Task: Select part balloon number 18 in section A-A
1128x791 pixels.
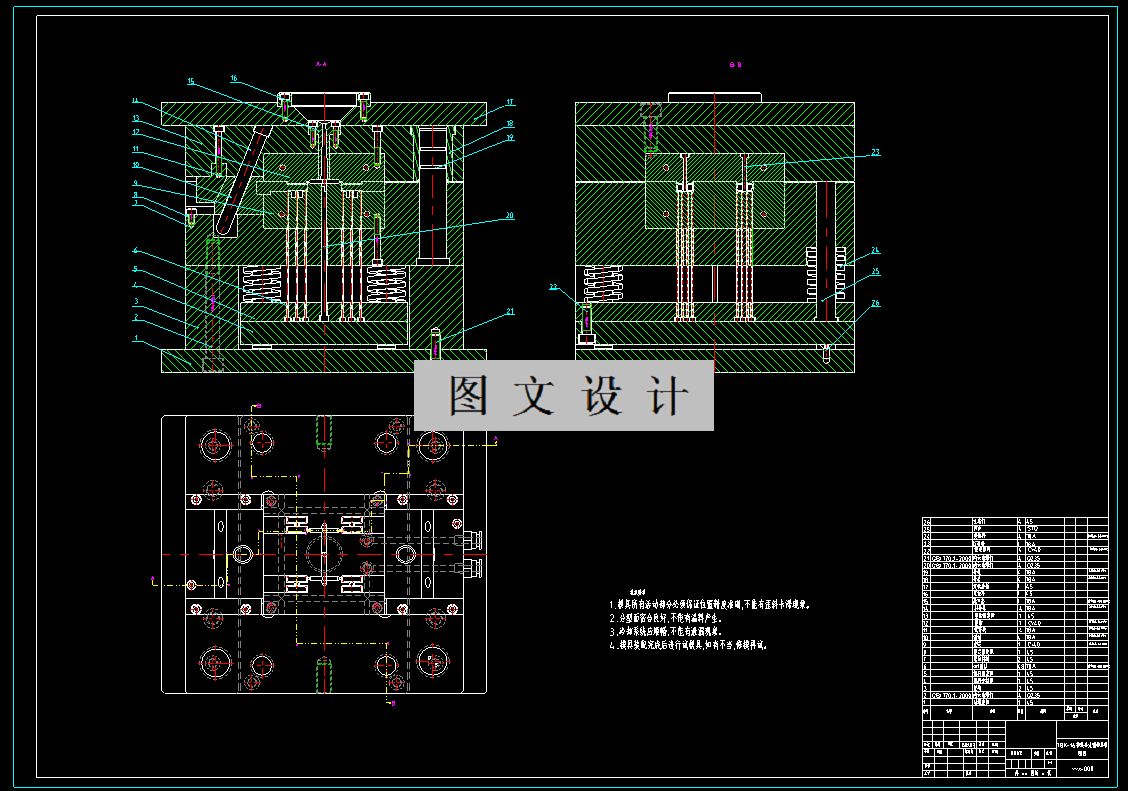Action: click(x=509, y=124)
